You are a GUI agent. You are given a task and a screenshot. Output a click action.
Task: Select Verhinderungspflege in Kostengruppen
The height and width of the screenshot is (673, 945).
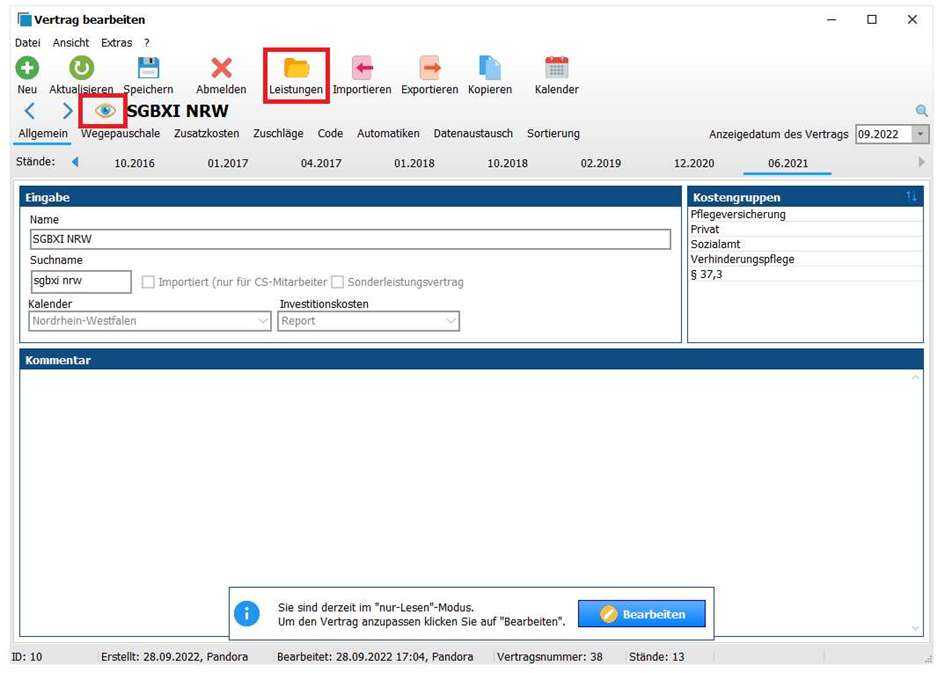pos(805,259)
